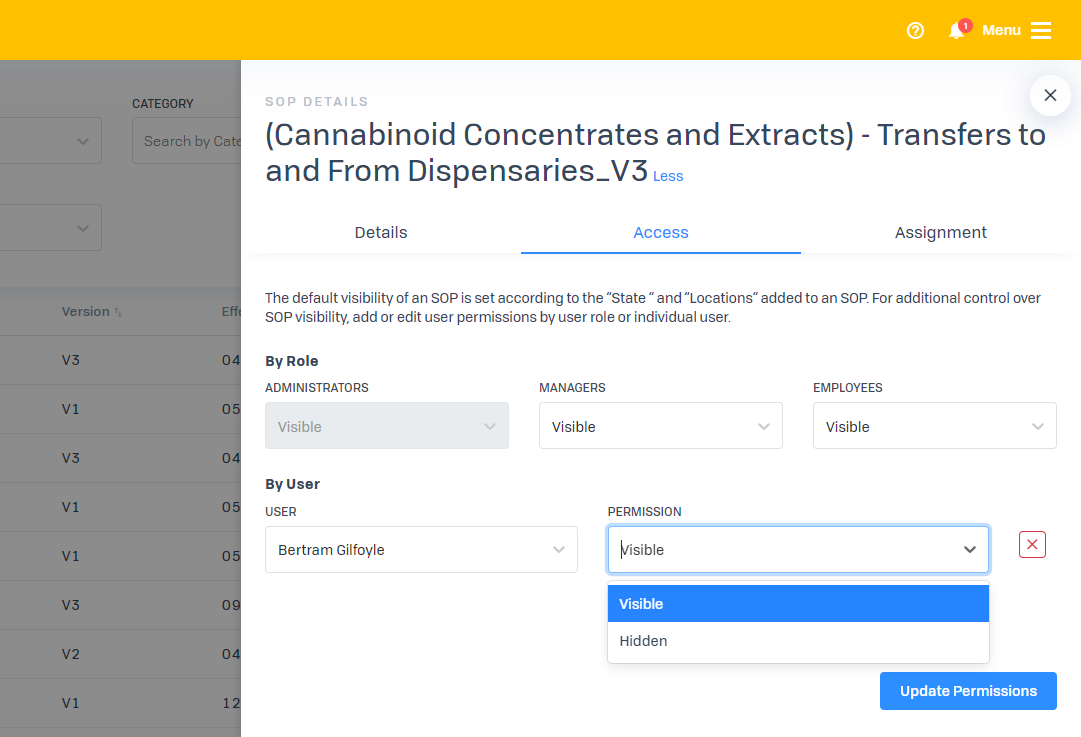Click the Update Permissions button
The width and height of the screenshot is (1081, 737).
(x=968, y=691)
